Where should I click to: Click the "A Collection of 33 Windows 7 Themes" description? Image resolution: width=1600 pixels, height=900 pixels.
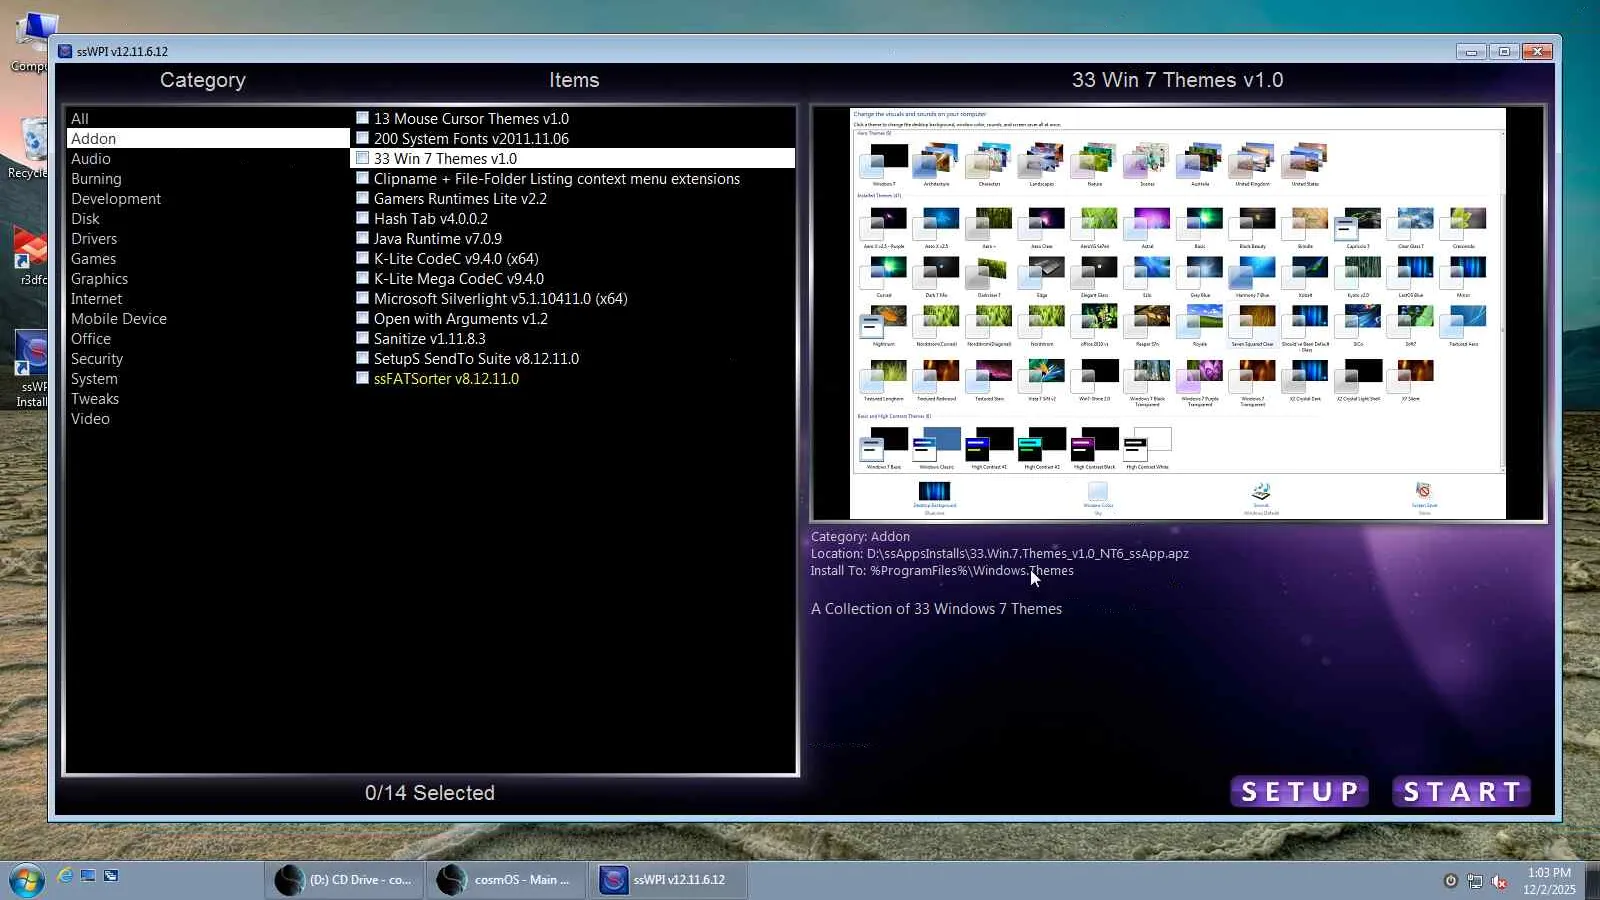pyautogui.click(x=936, y=609)
